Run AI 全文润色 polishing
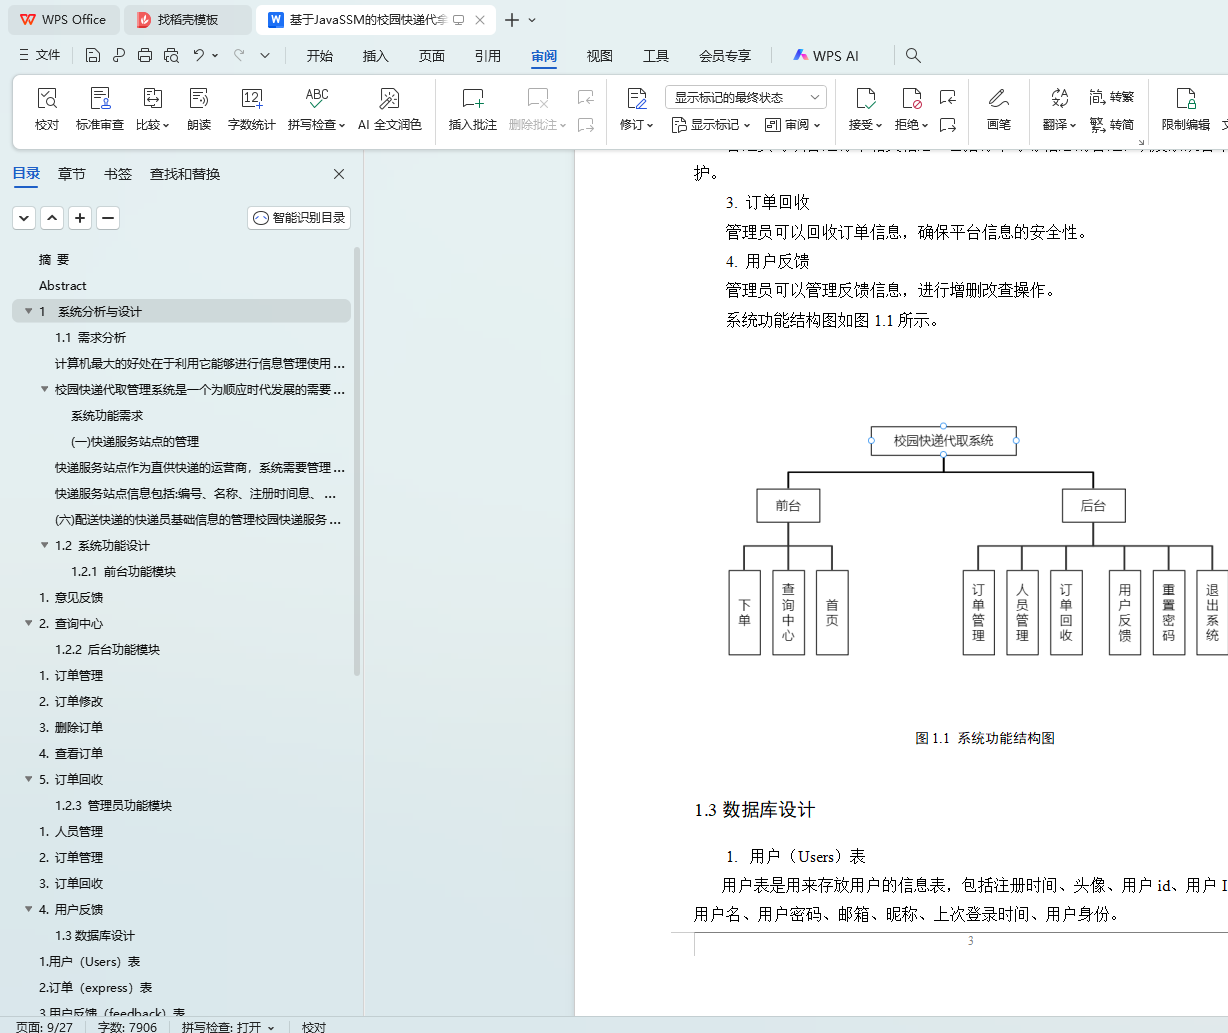The height and width of the screenshot is (1033, 1228). click(390, 109)
